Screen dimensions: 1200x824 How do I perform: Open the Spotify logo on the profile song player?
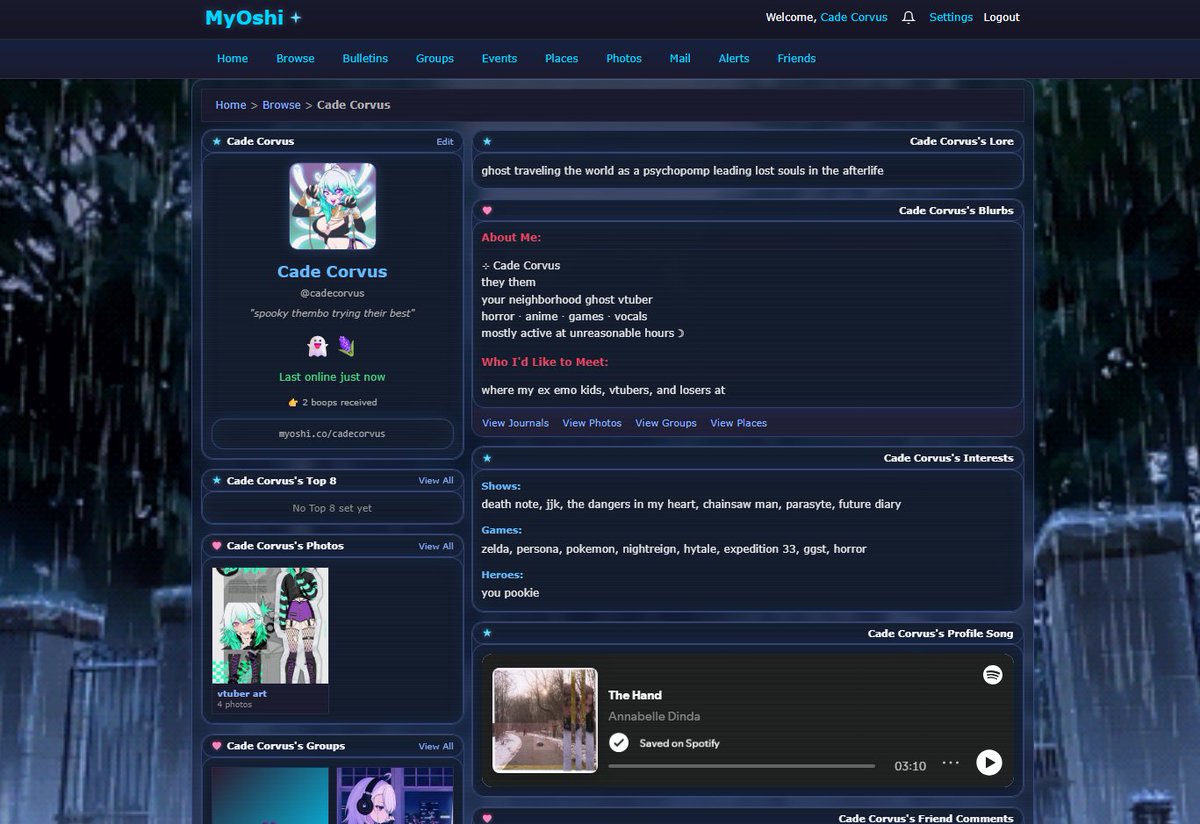pyautogui.click(x=992, y=675)
